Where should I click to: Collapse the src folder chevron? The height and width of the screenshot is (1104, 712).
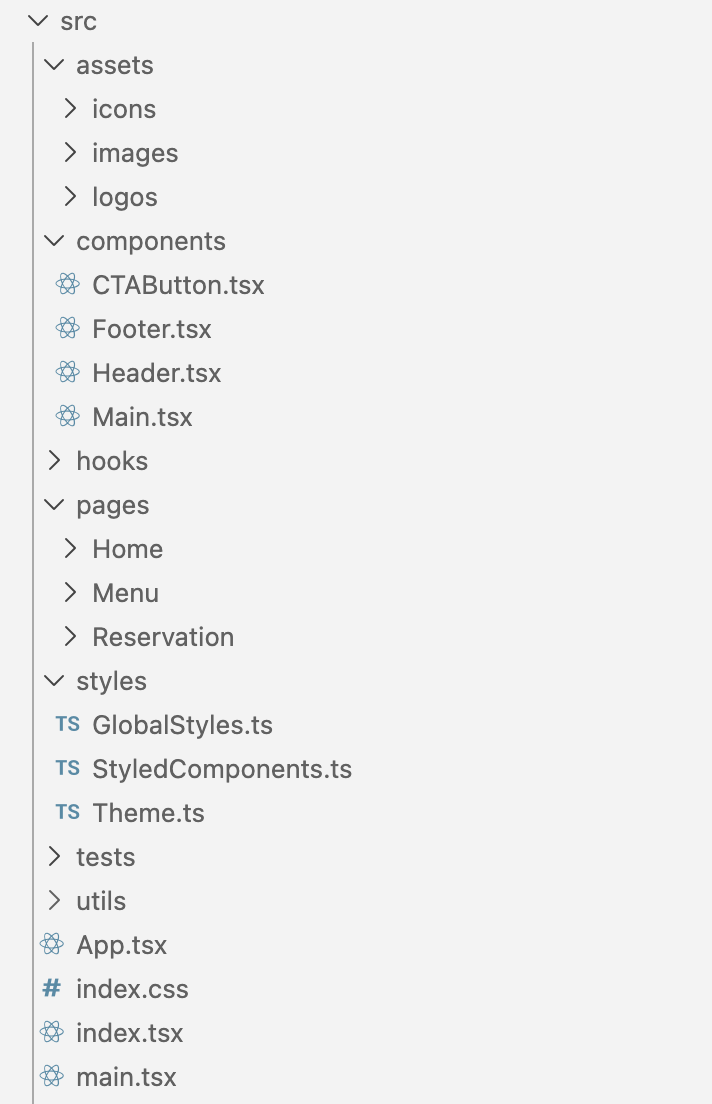pos(38,21)
